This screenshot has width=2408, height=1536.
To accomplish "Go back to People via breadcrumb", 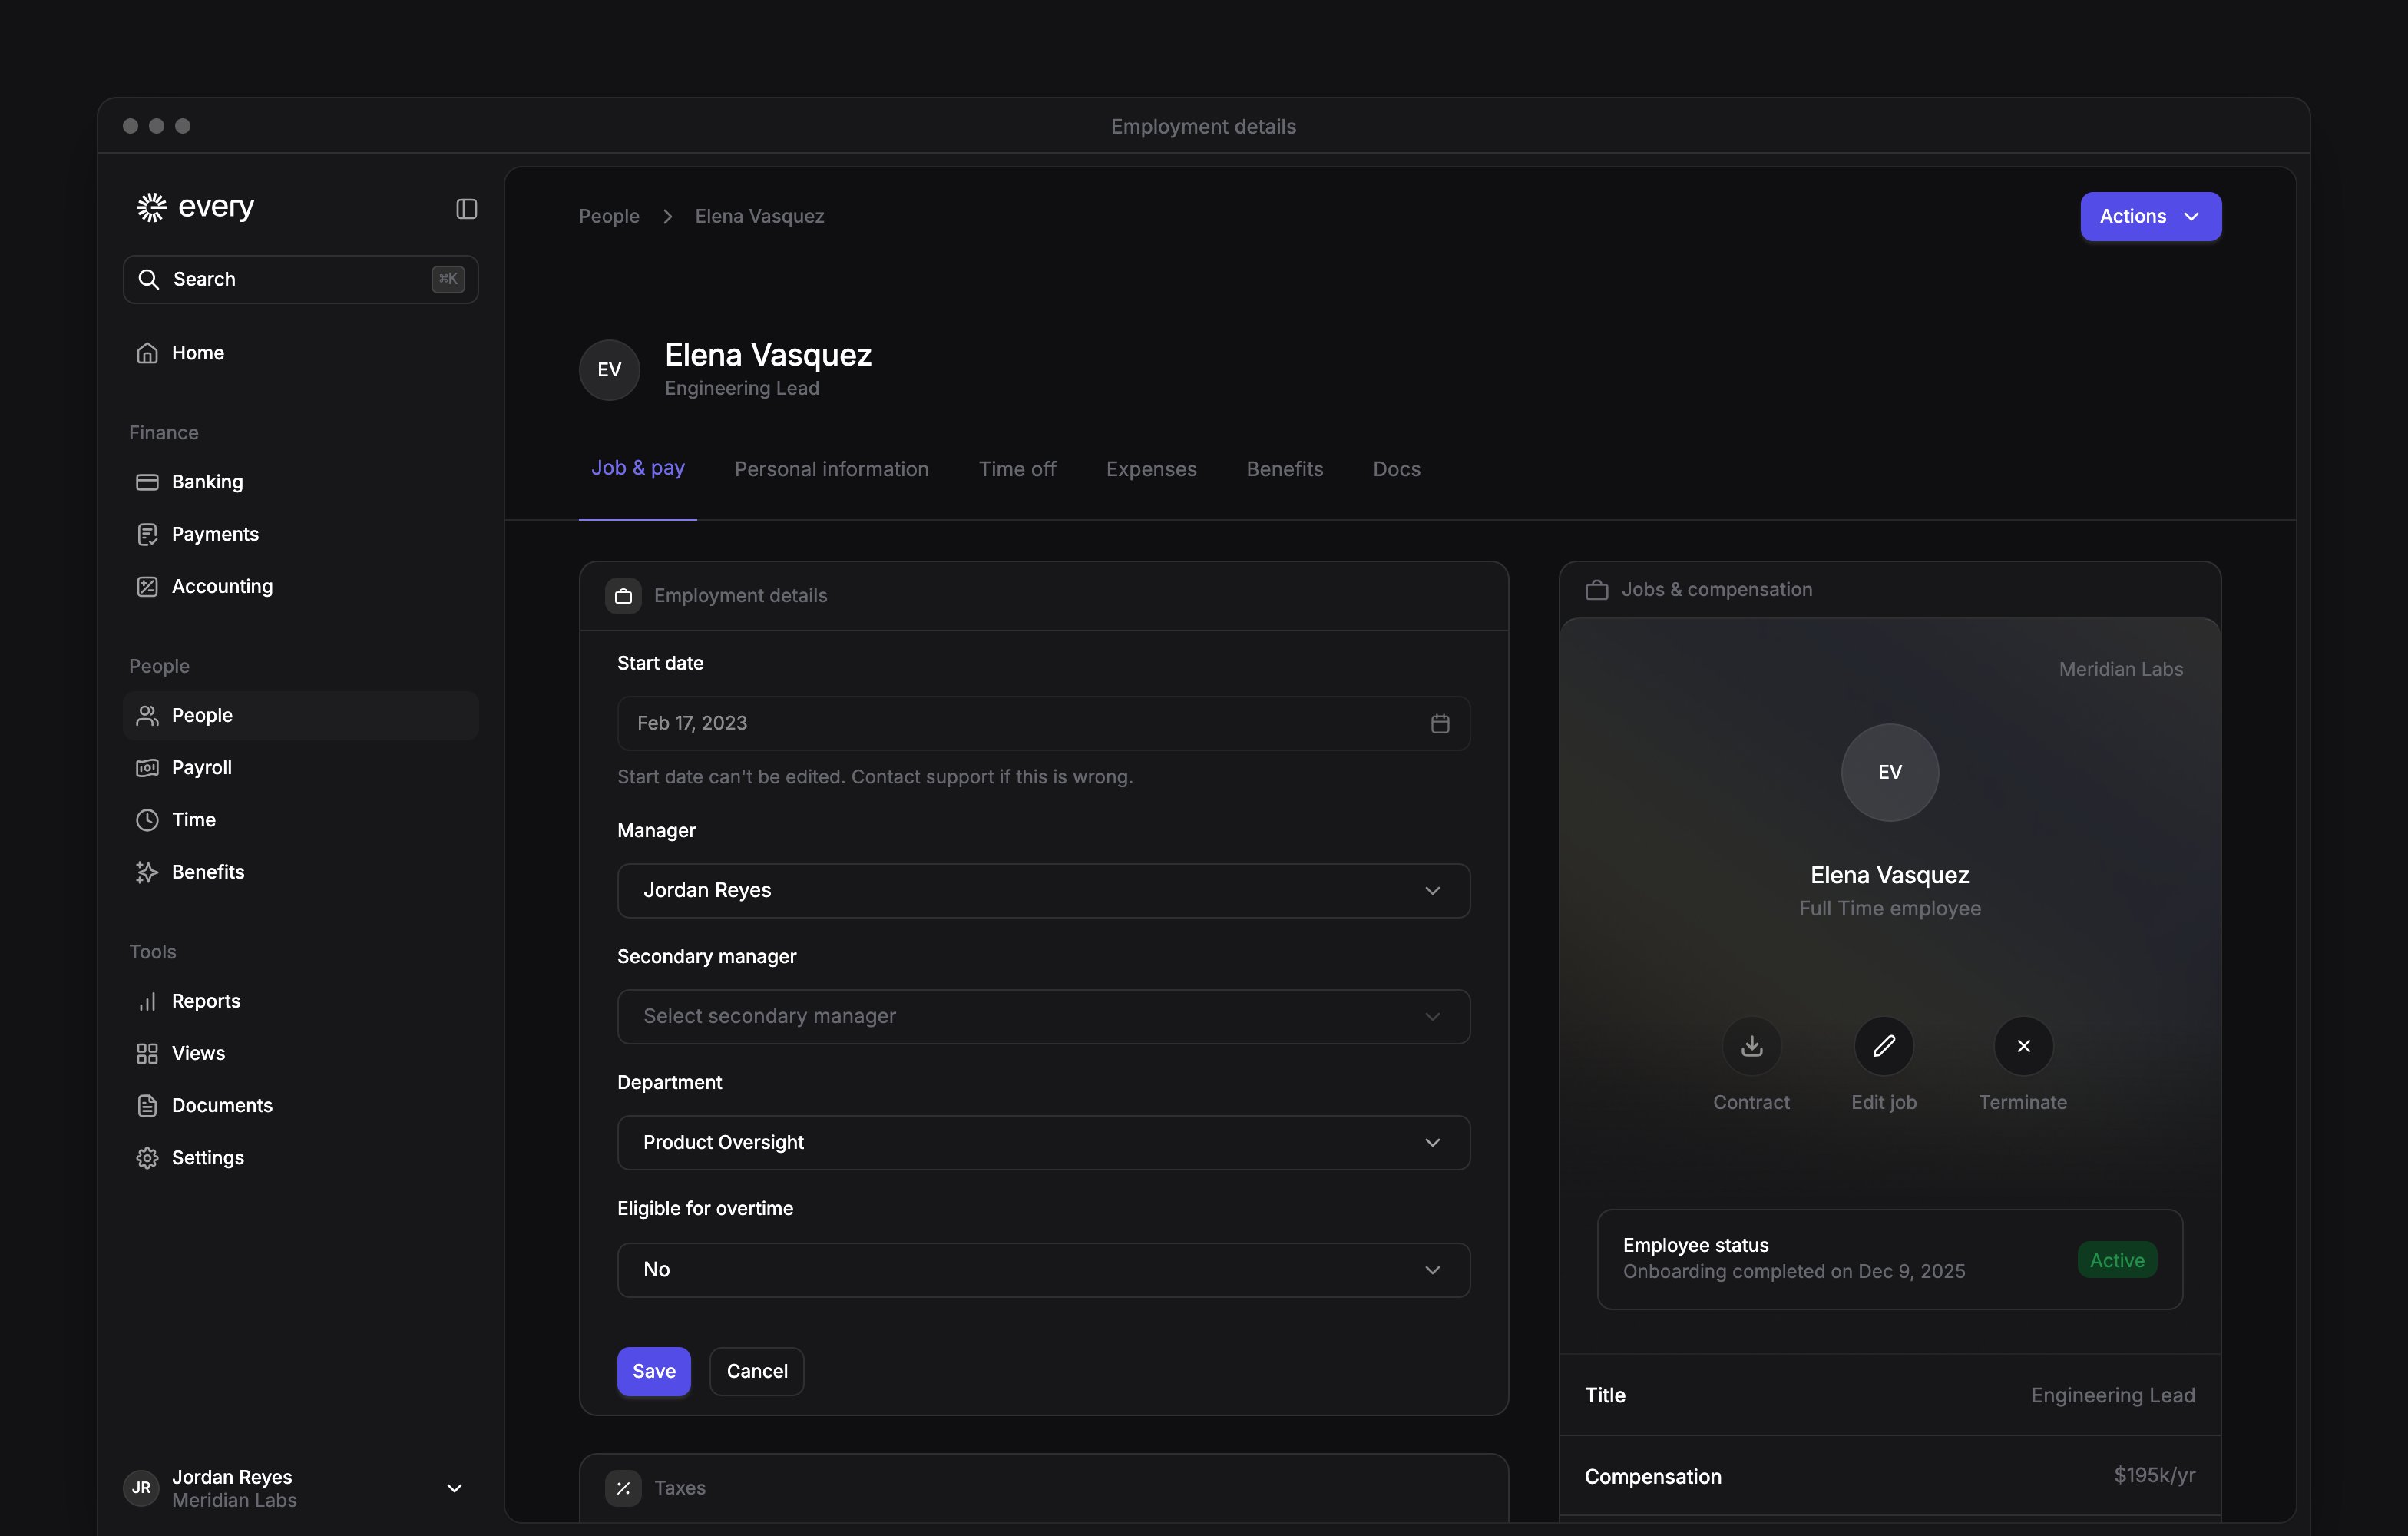I will (x=608, y=216).
